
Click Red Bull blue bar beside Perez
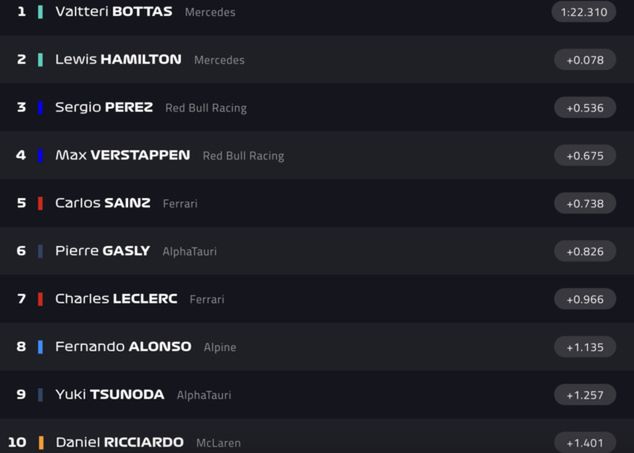(40, 108)
